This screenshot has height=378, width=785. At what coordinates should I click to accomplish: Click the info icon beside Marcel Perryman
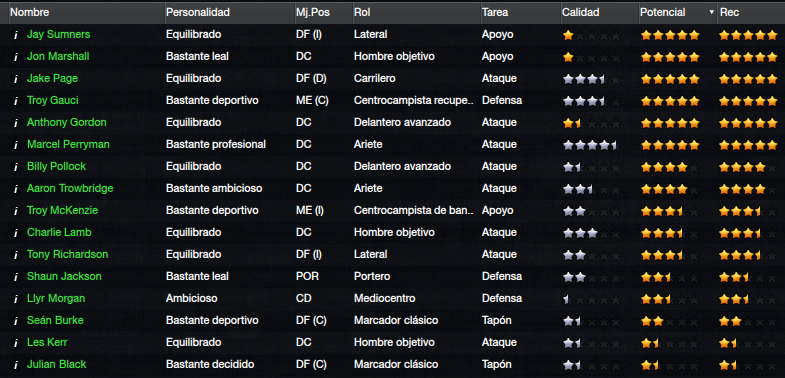(x=16, y=145)
